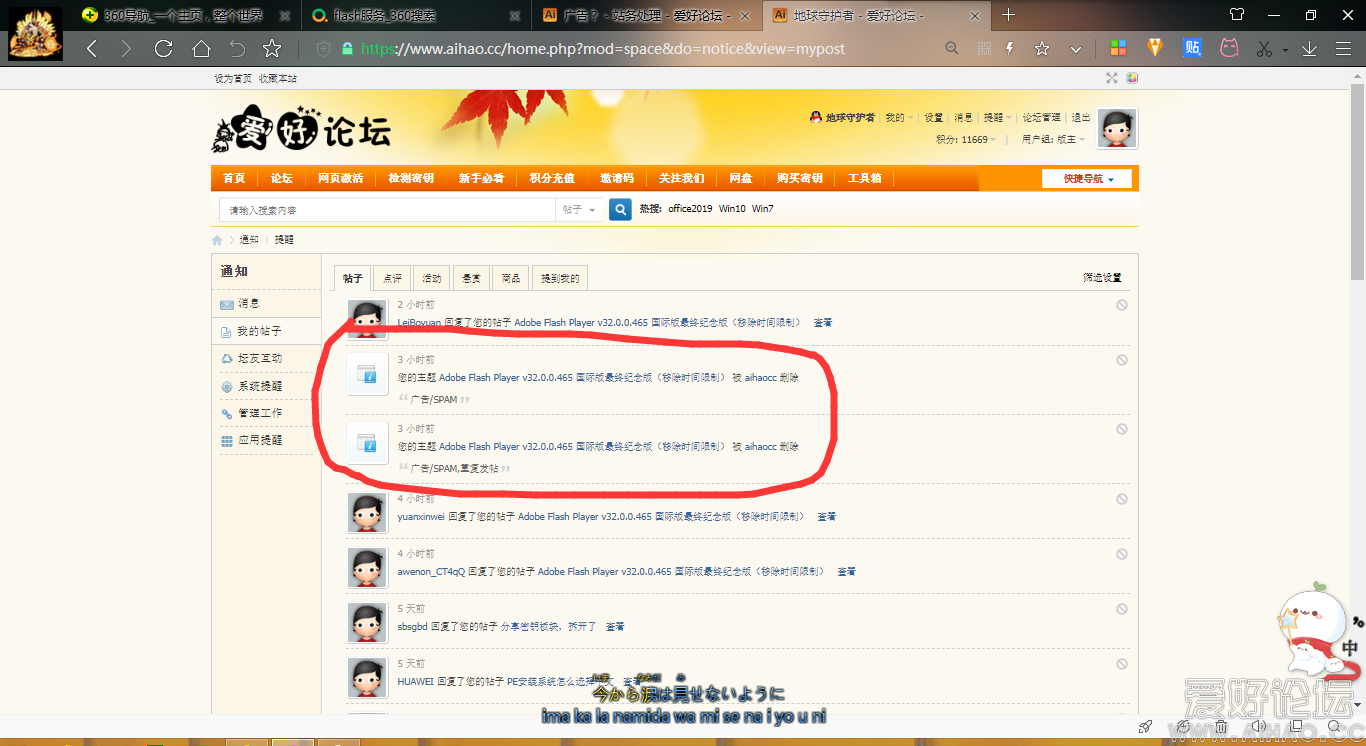Toggle ignore on the yuanxinwei reply notification
1366x746 pixels.
1121,498
